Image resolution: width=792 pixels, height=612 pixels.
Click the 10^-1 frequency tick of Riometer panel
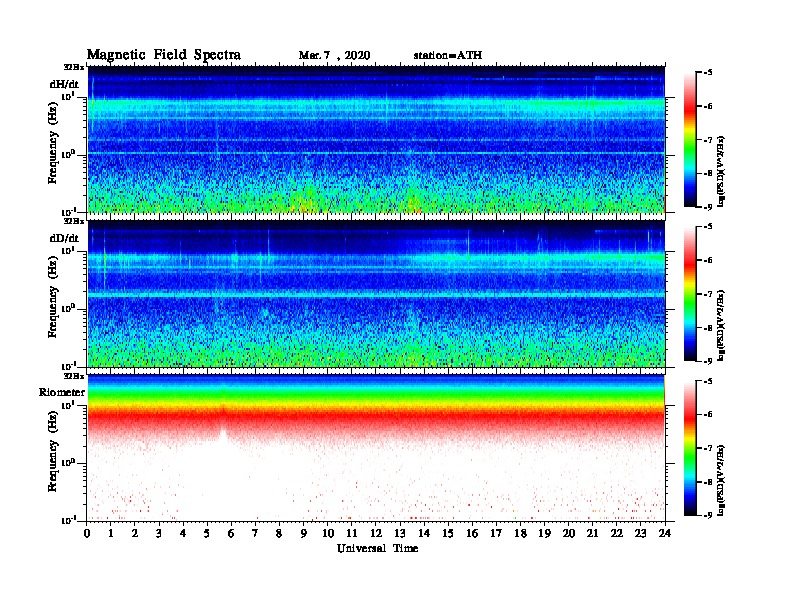click(68, 520)
